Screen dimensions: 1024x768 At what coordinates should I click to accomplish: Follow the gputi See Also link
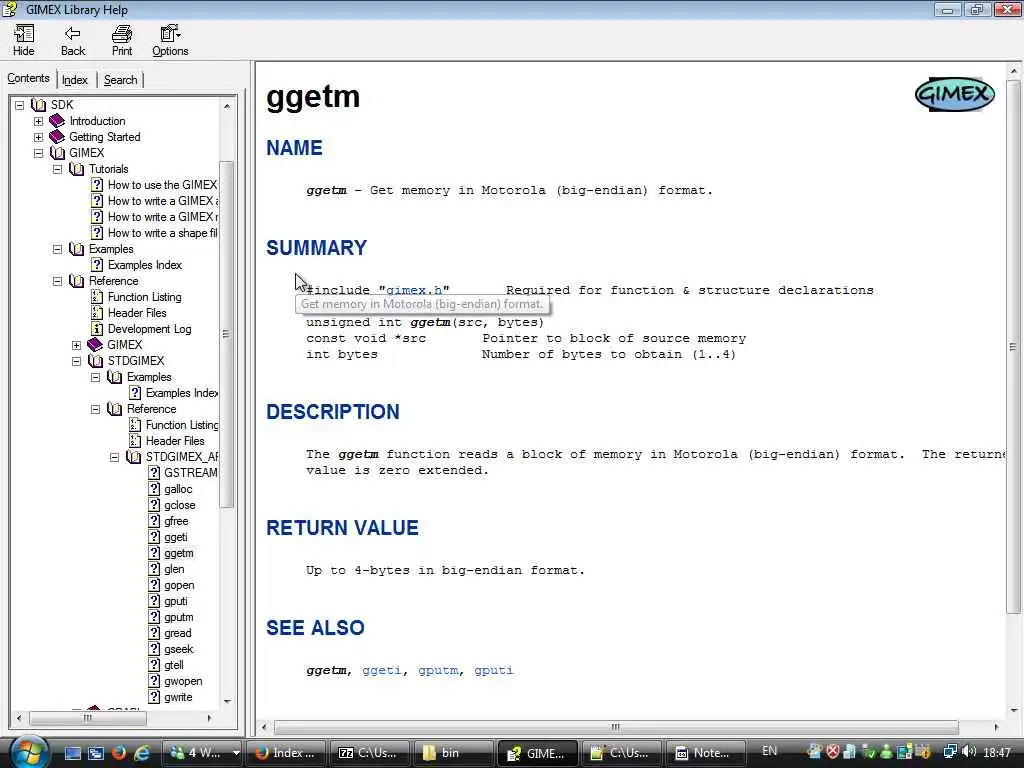coord(494,670)
